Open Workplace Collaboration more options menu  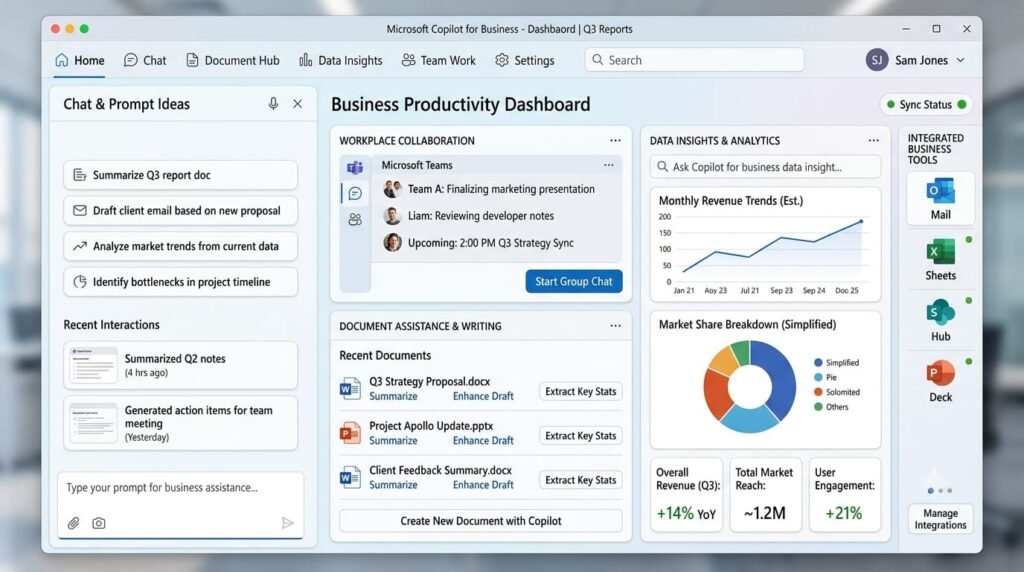pyautogui.click(x=615, y=140)
